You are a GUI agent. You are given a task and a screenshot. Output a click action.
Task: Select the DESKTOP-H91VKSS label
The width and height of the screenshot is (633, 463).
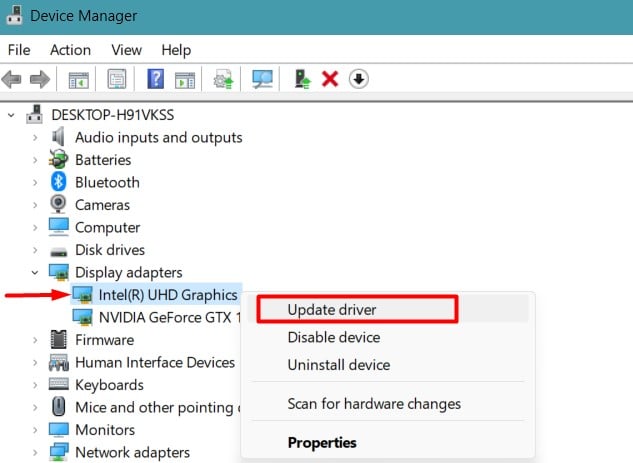click(113, 115)
